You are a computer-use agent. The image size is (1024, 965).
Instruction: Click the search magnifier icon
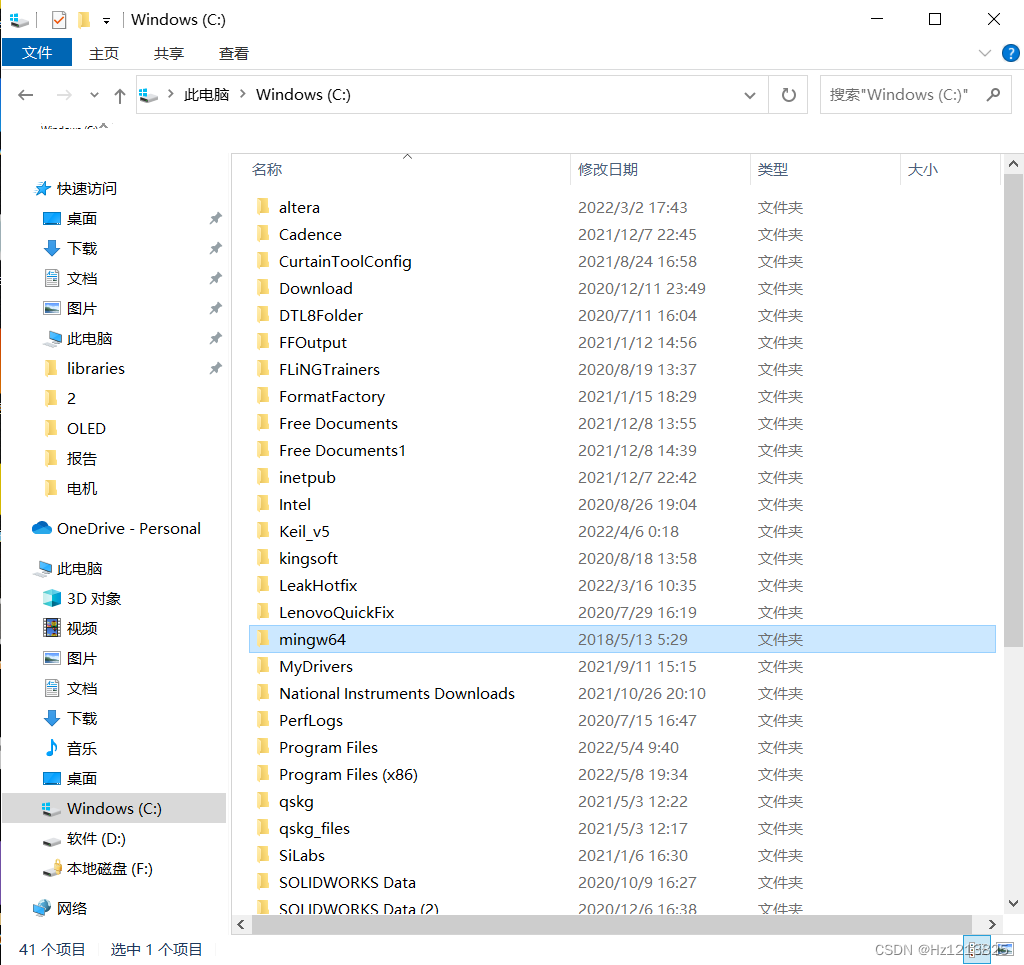[x=993, y=95]
